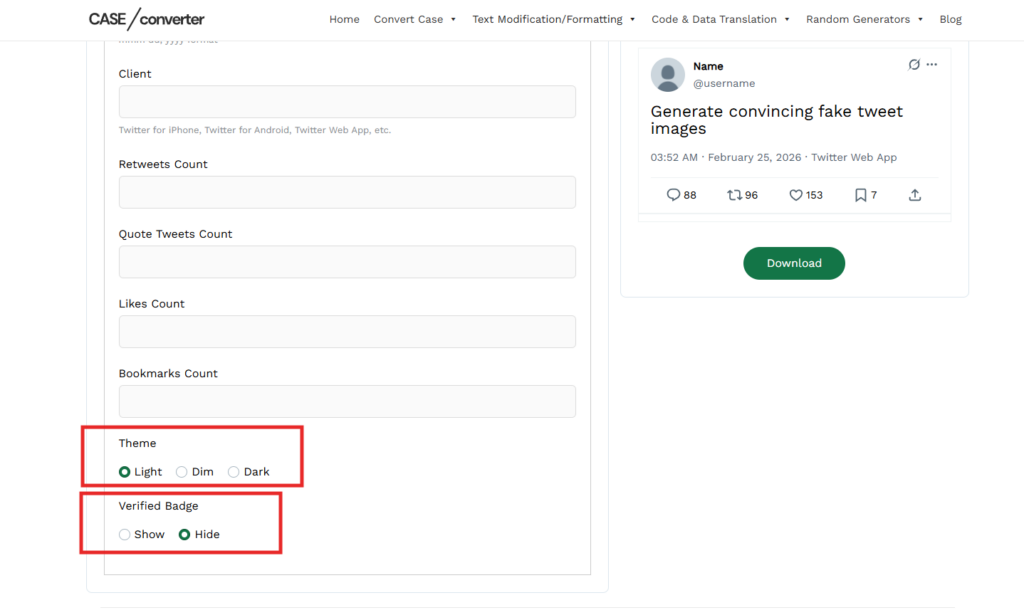Expand the Convert Case dropdown menu
The height and width of the screenshot is (610, 1024).
point(415,19)
